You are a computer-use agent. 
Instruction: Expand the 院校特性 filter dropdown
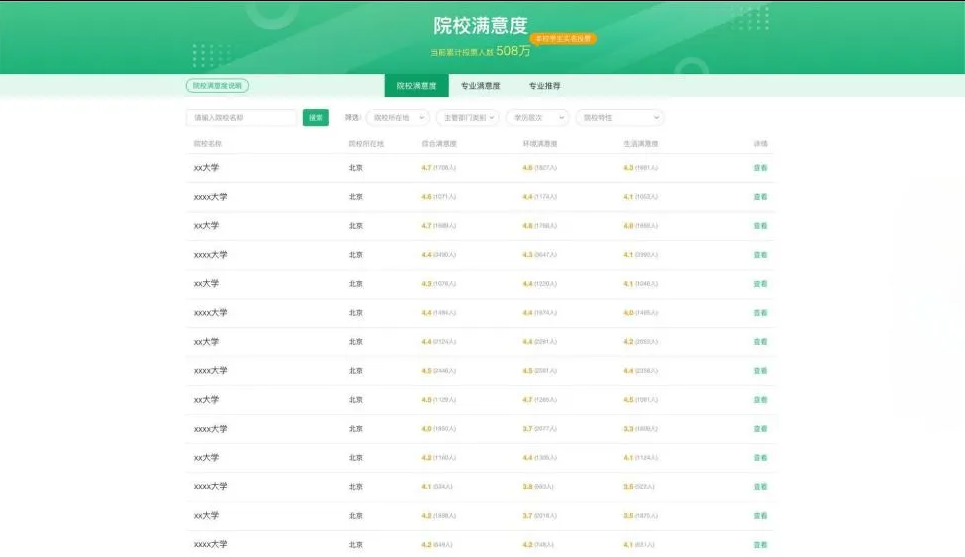click(619, 118)
